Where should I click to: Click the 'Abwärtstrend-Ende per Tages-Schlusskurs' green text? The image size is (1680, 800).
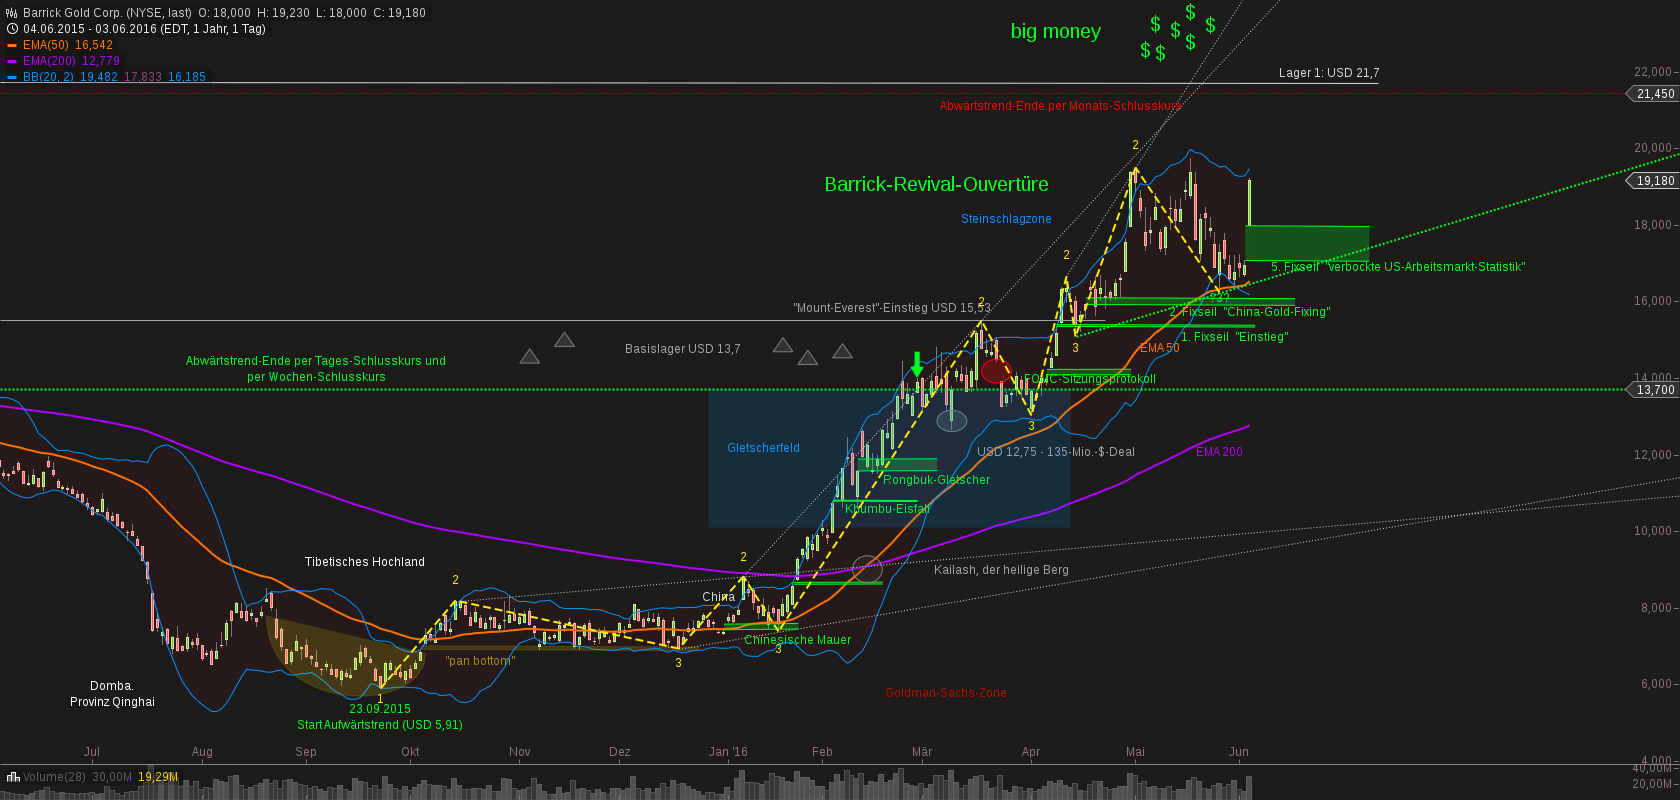tap(316, 361)
